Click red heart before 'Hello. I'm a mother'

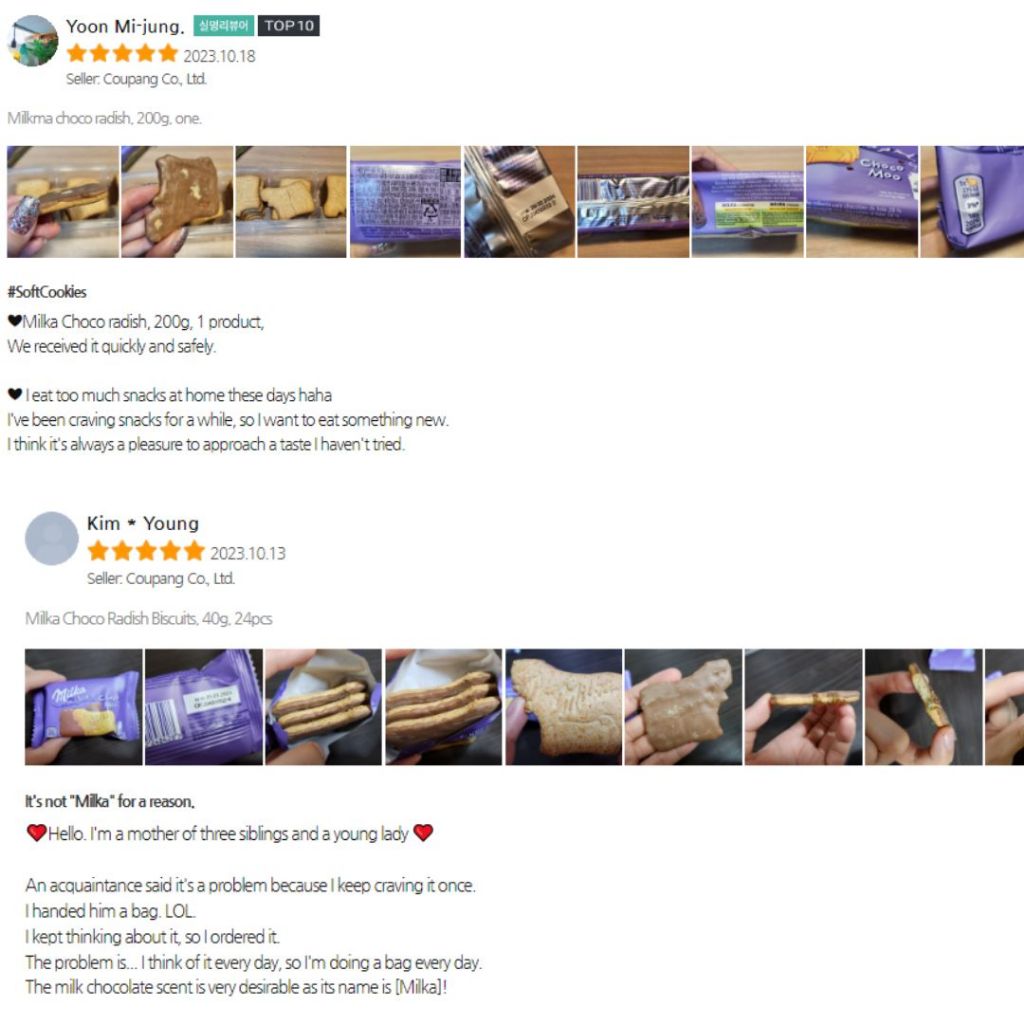[x=37, y=833]
